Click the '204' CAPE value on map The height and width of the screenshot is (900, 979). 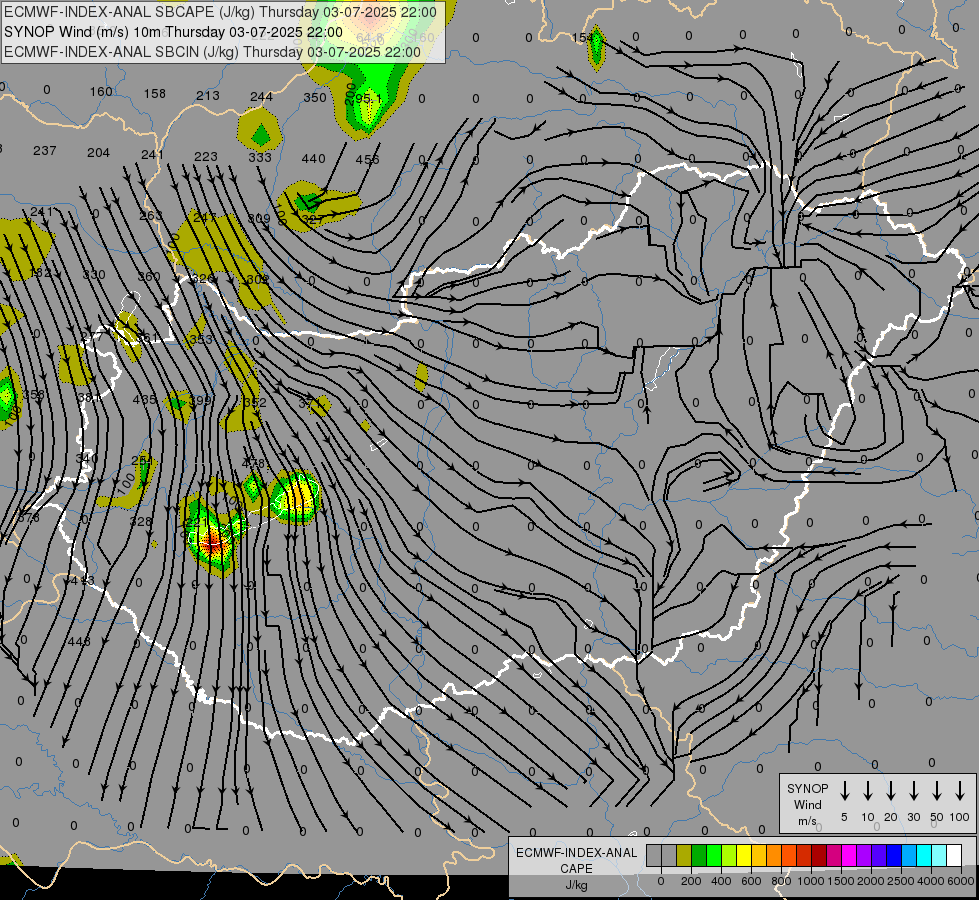point(99,152)
